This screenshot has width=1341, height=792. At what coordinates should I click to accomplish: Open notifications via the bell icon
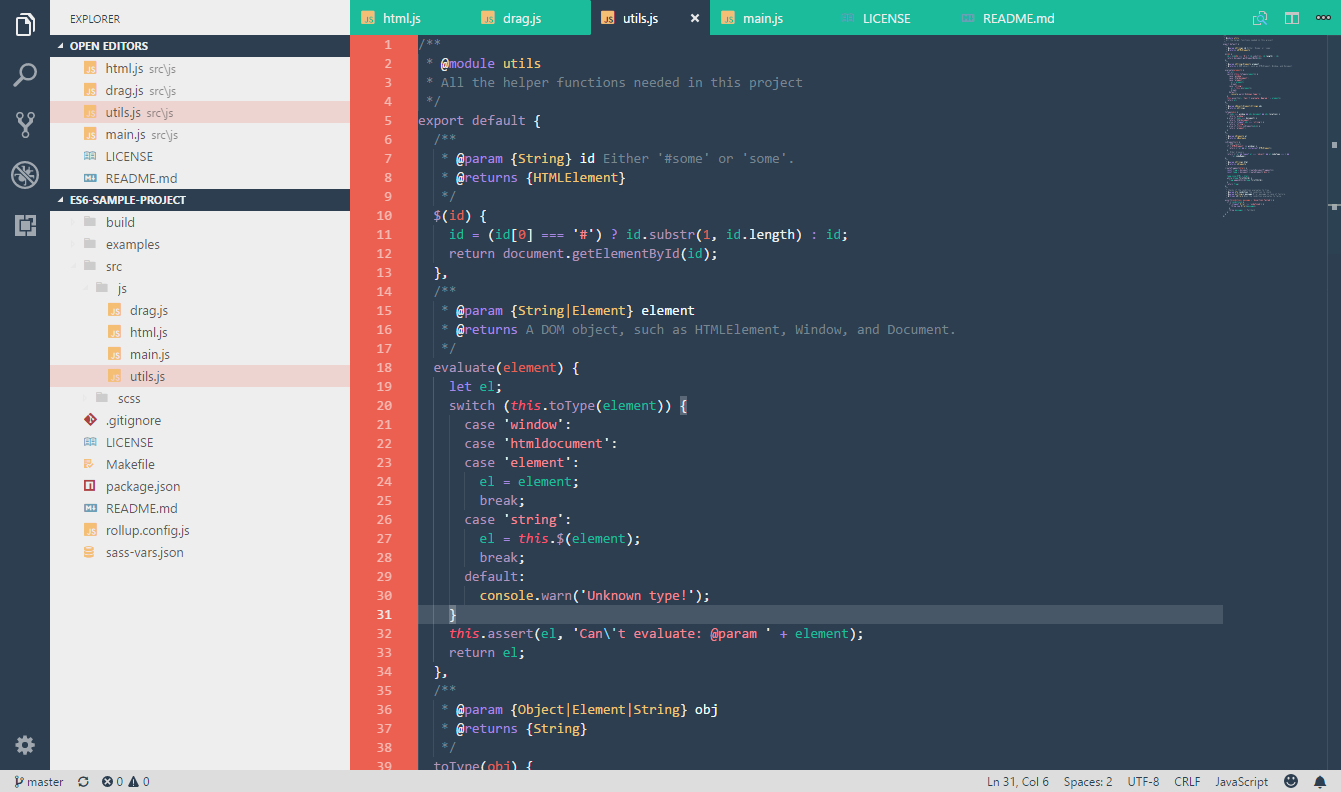pos(1318,781)
